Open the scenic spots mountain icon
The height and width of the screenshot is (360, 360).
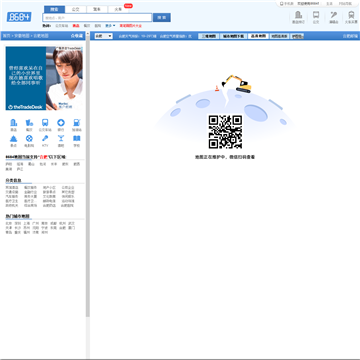point(13,138)
